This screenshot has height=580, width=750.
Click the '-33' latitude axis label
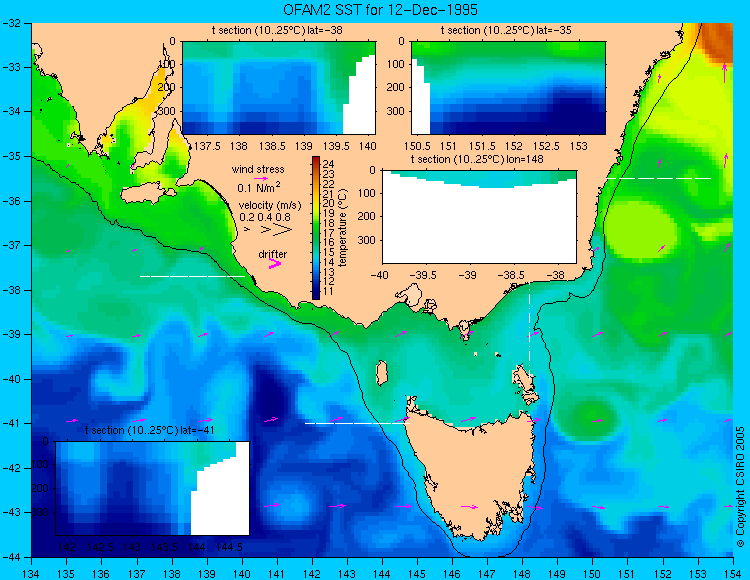(x=11, y=67)
